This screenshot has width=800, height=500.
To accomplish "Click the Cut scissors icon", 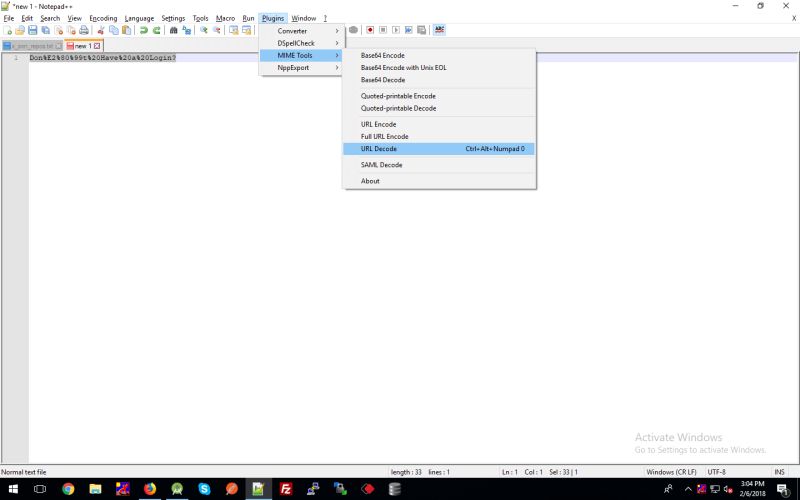I will (x=101, y=30).
